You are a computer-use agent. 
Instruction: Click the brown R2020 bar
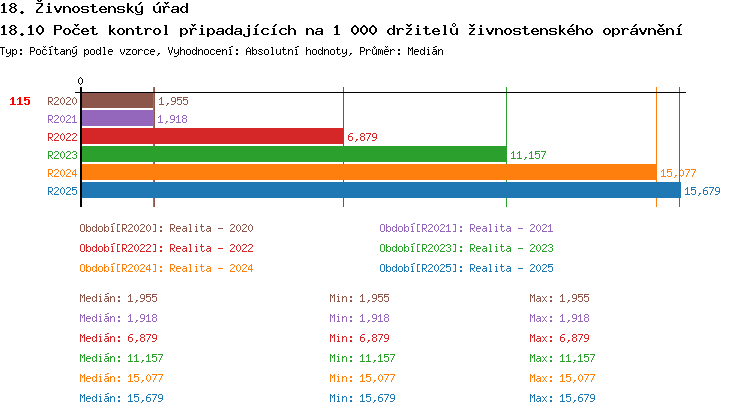[117, 101]
